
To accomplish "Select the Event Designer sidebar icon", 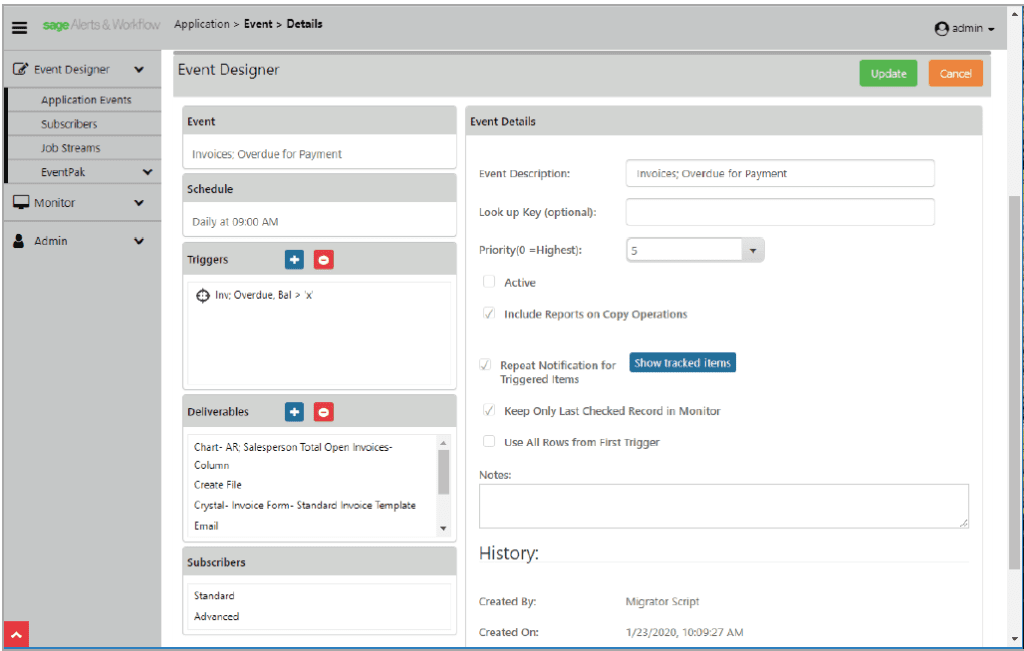I will coord(20,68).
